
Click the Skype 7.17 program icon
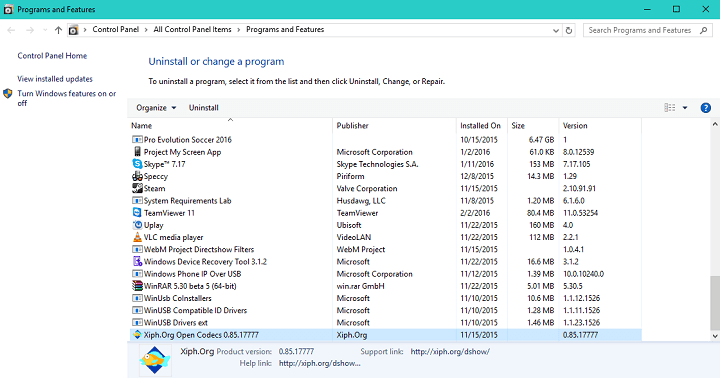[x=137, y=164]
